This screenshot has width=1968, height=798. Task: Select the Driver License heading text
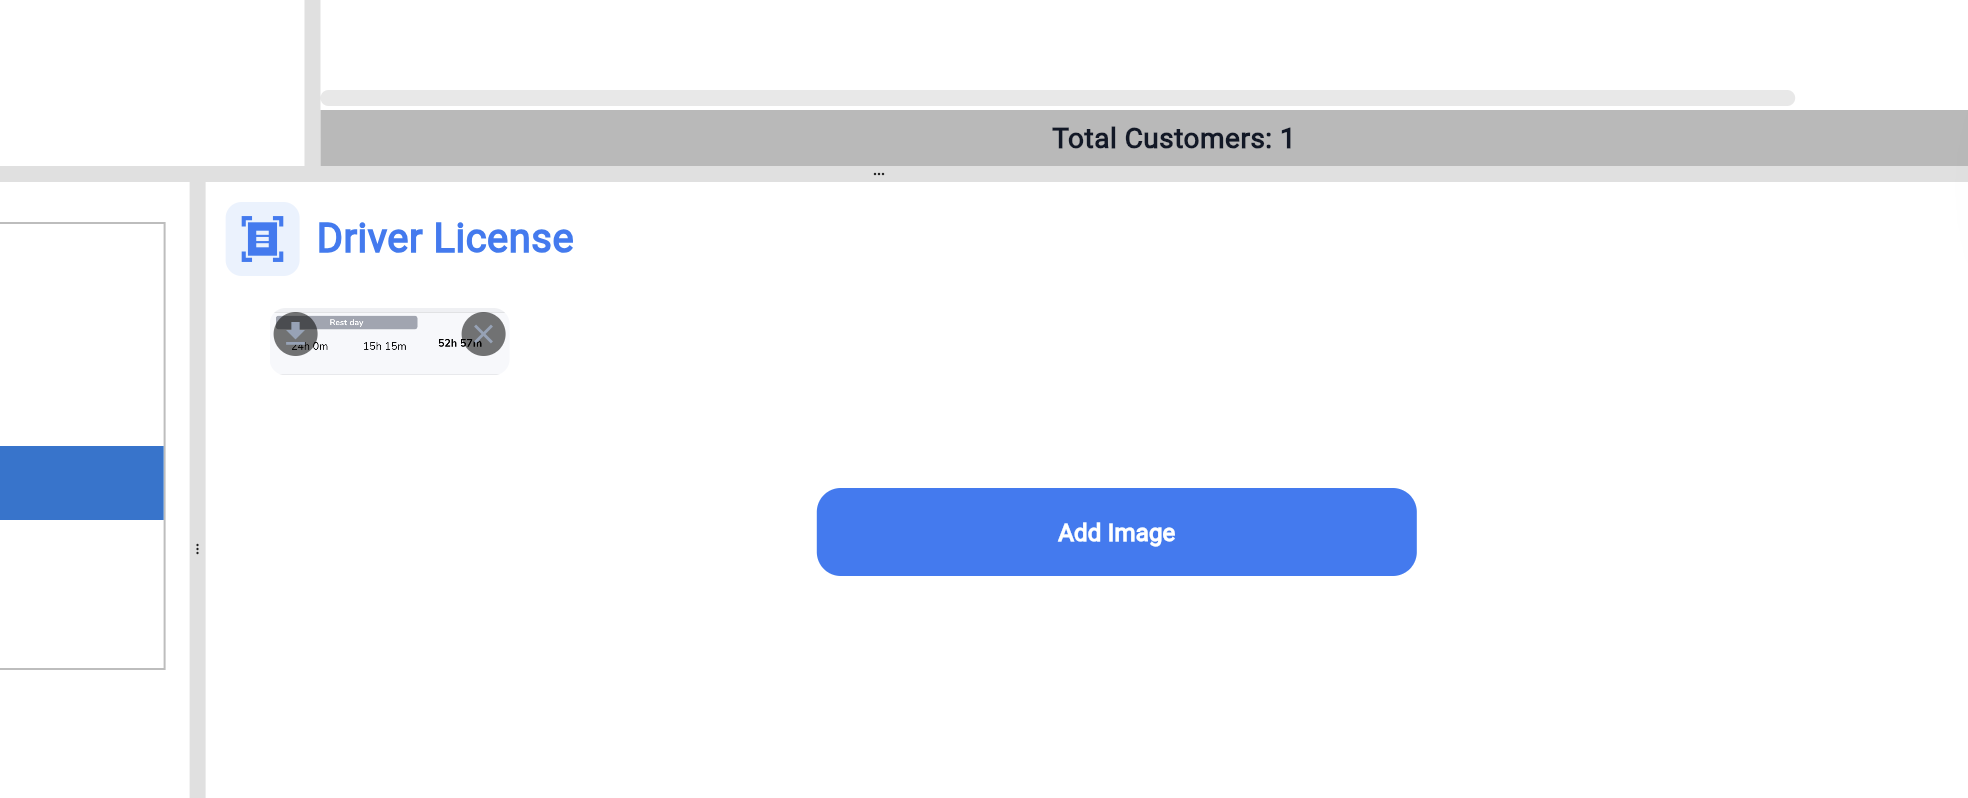445,239
